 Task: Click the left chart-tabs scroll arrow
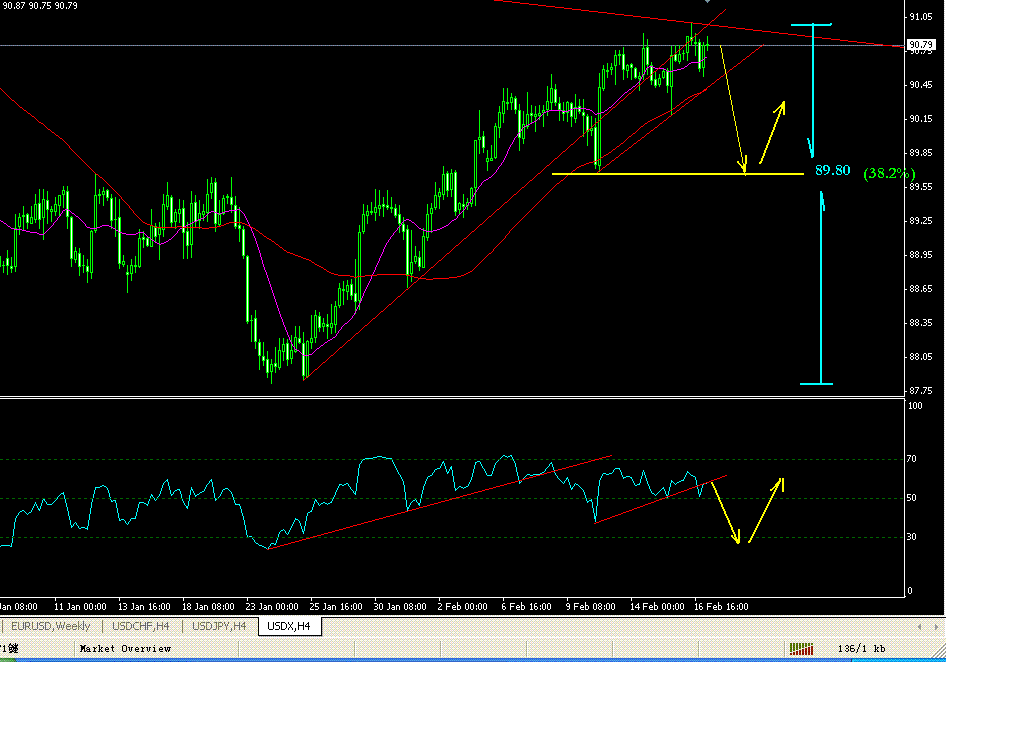click(920, 627)
